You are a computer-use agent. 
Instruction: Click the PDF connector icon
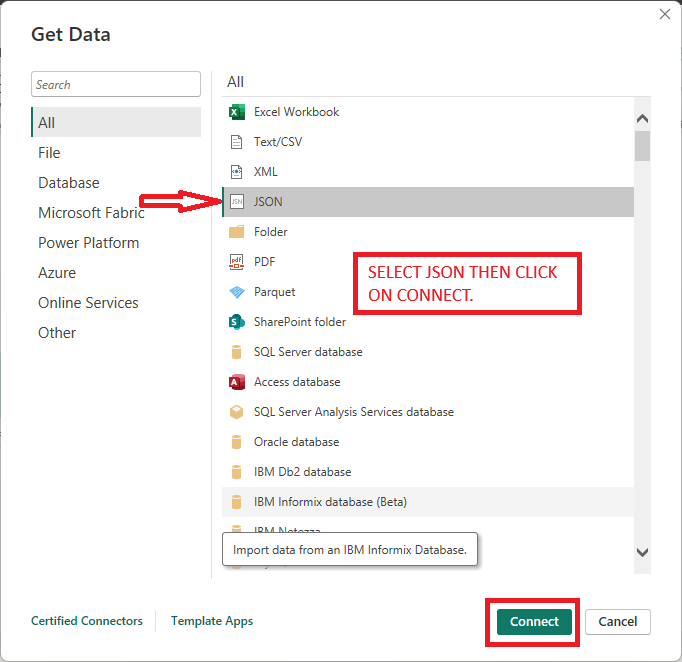[x=237, y=262]
